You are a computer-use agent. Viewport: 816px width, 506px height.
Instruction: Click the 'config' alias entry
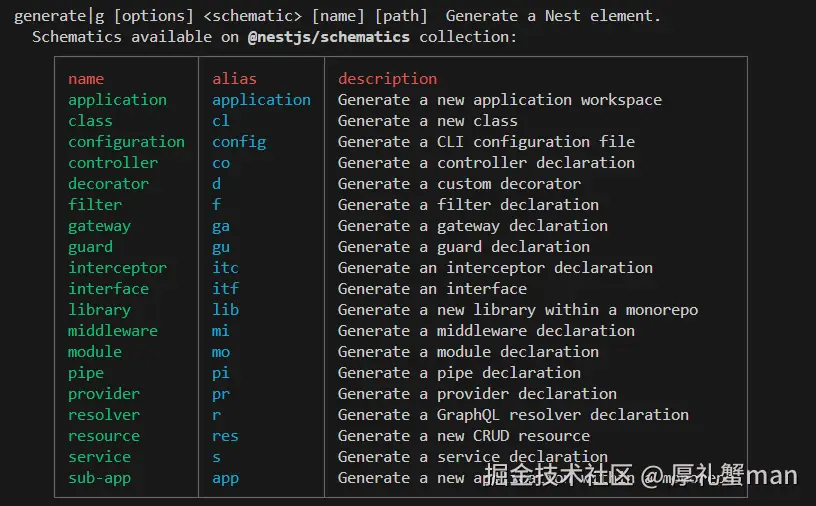239,142
